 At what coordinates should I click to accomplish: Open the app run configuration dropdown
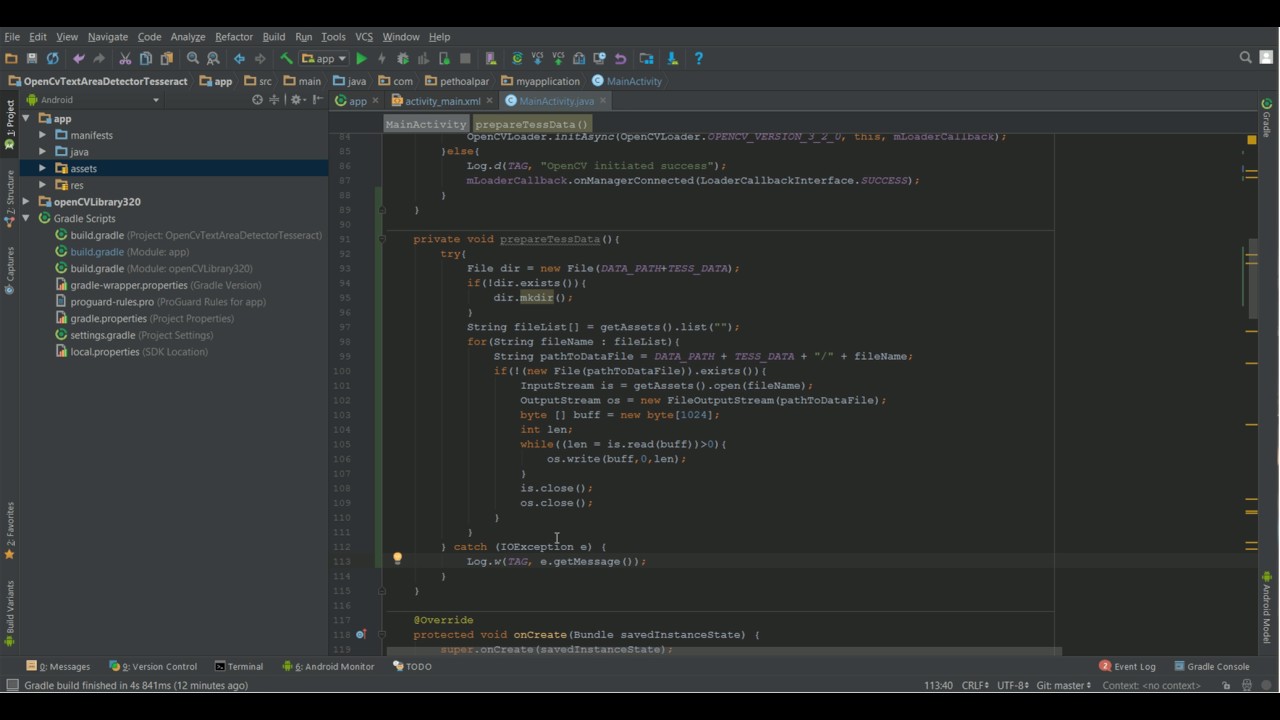324,59
